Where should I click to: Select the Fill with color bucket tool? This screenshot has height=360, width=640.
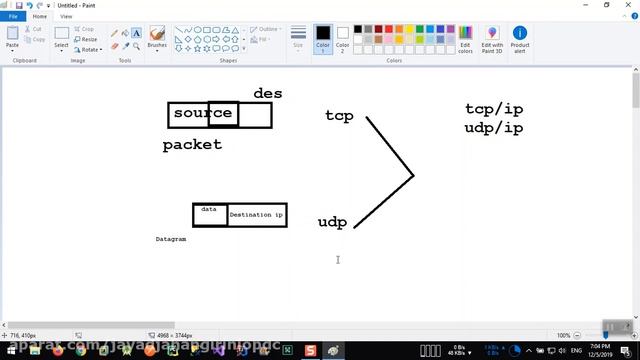click(125, 33)
